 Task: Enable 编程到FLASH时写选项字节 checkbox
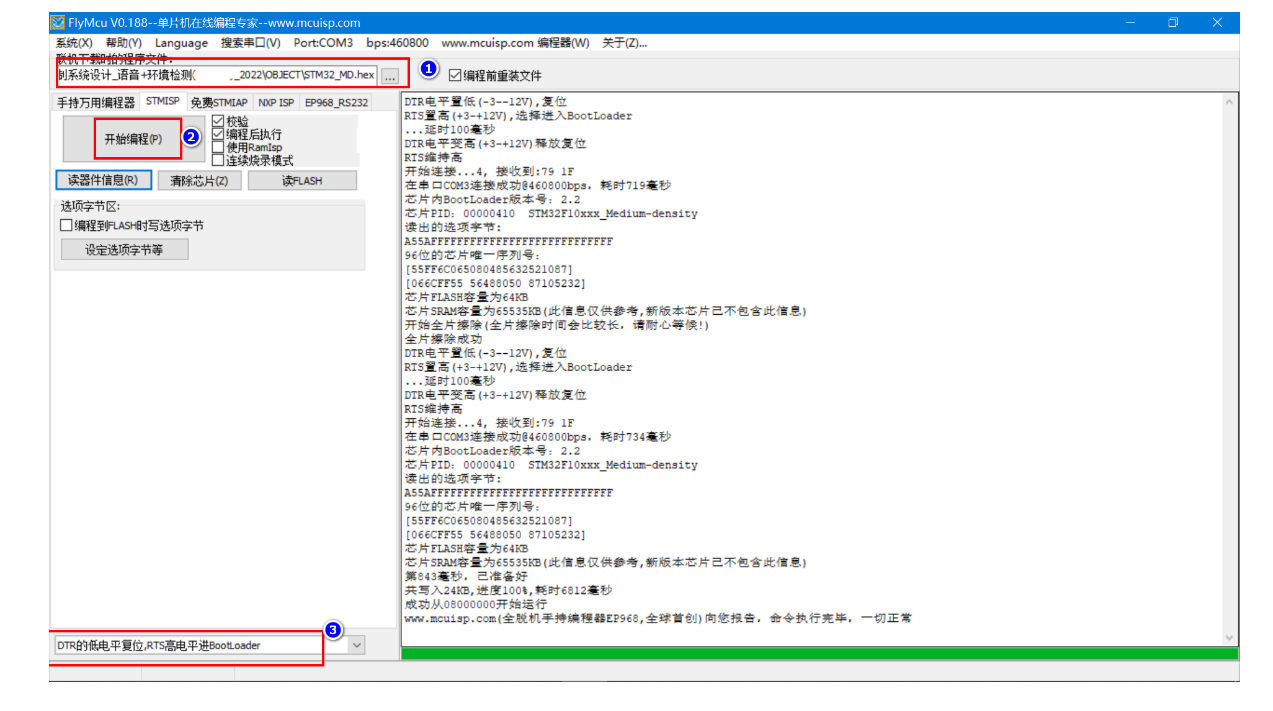[x=132, y=226]
